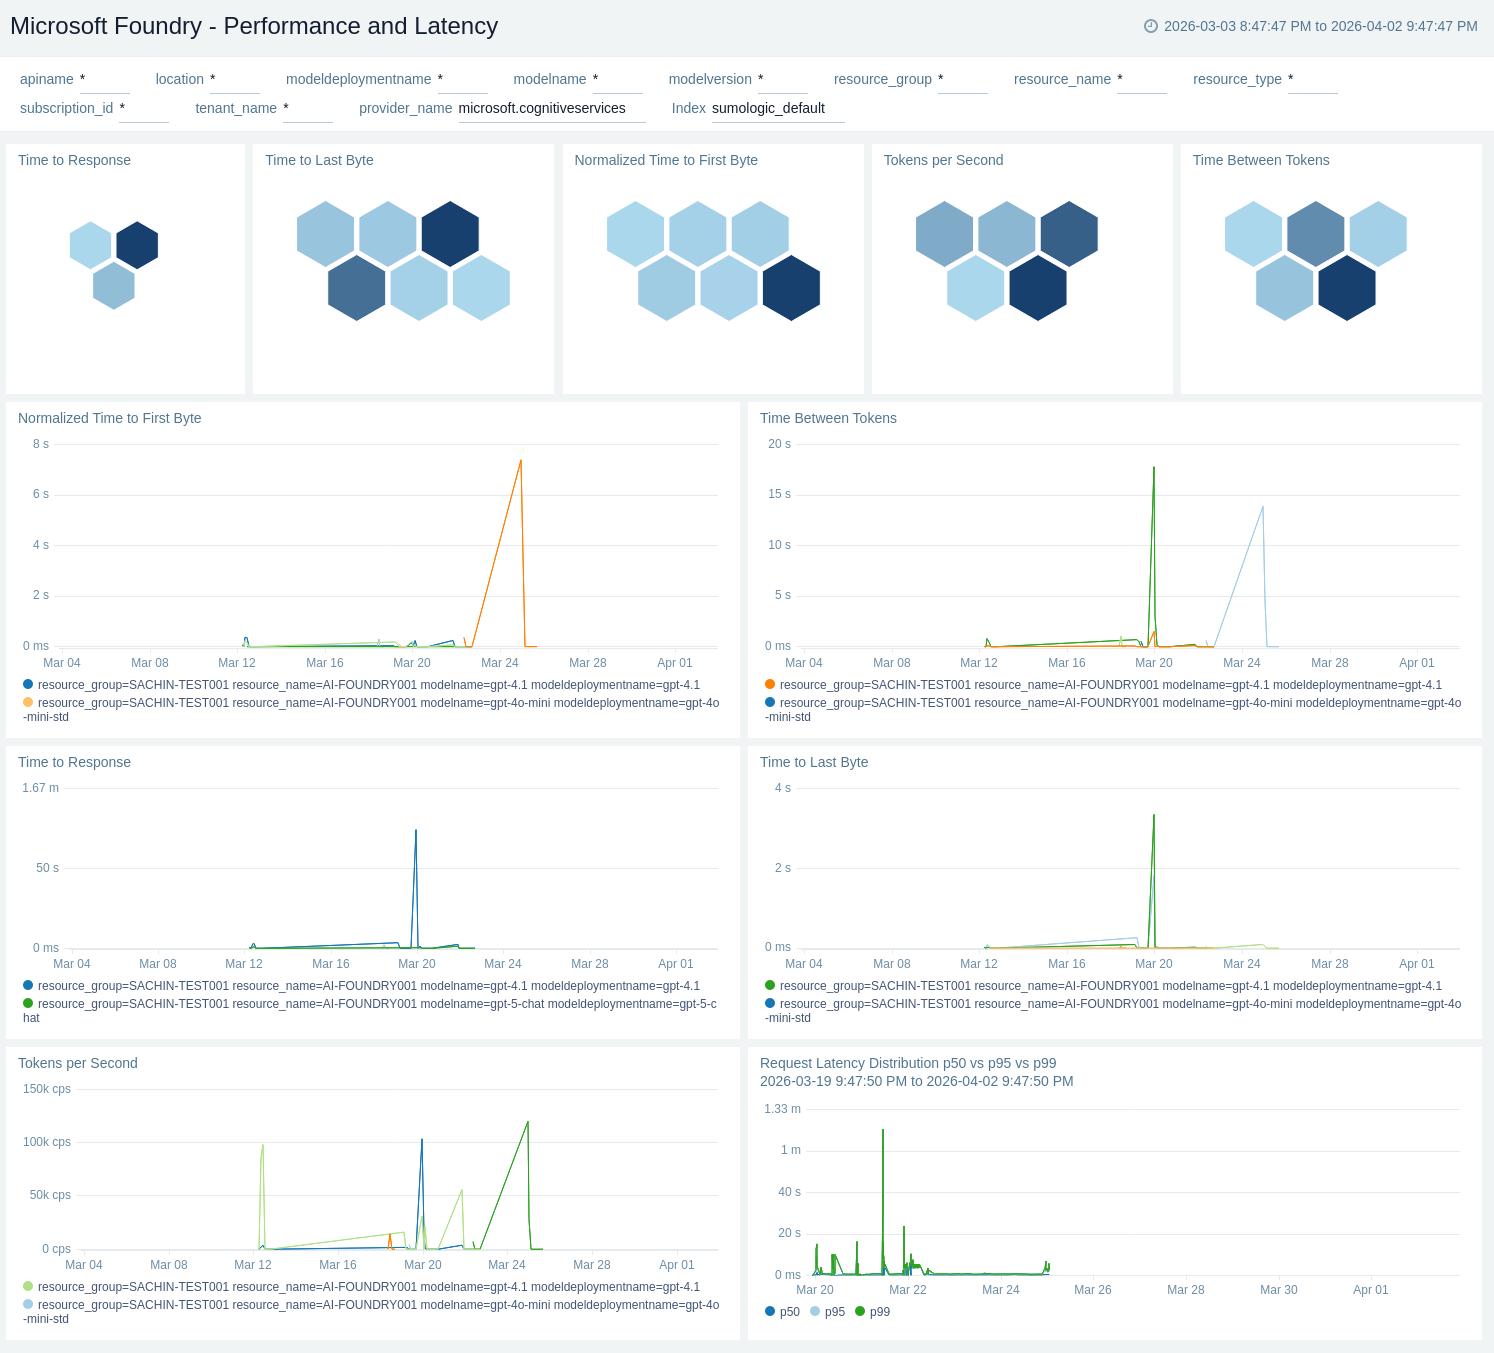Click the bottom dark hexagon in Tokens per Second honeycomb
This screenshot has height=1353, width=1494.
[x=1037, y=288]
